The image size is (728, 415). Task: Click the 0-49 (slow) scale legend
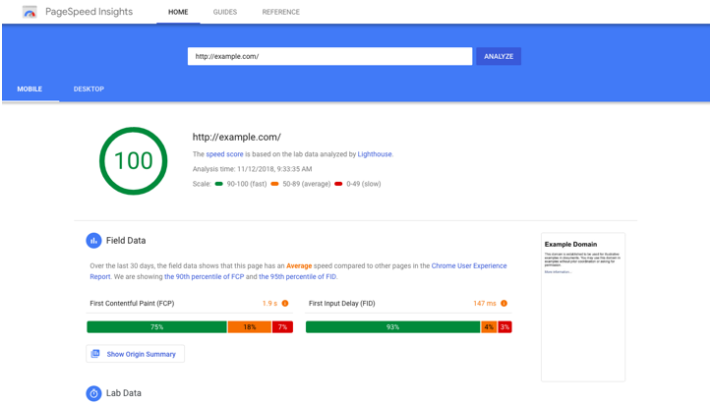coord(358,184)
